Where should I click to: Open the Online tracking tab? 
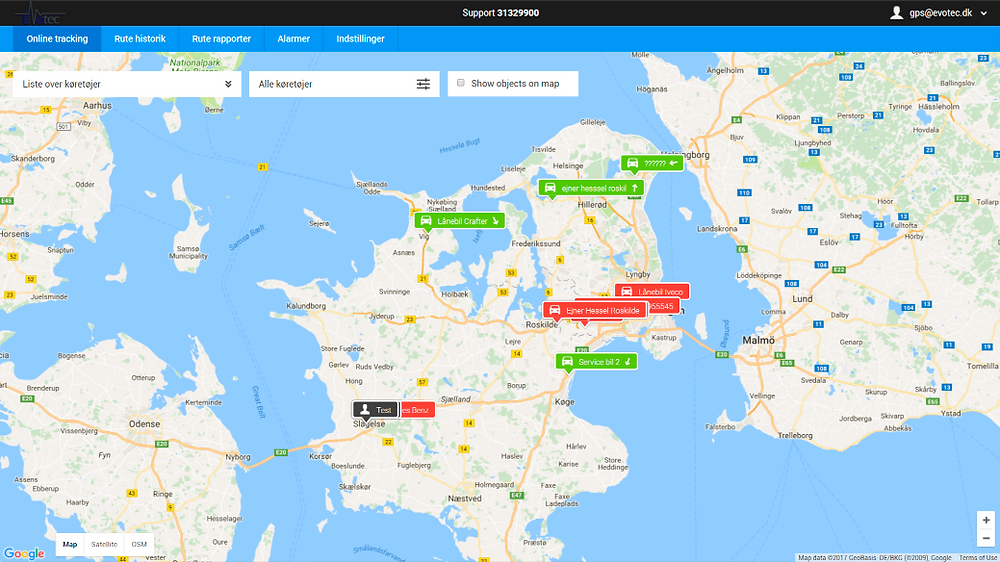(x=57, y=39)
